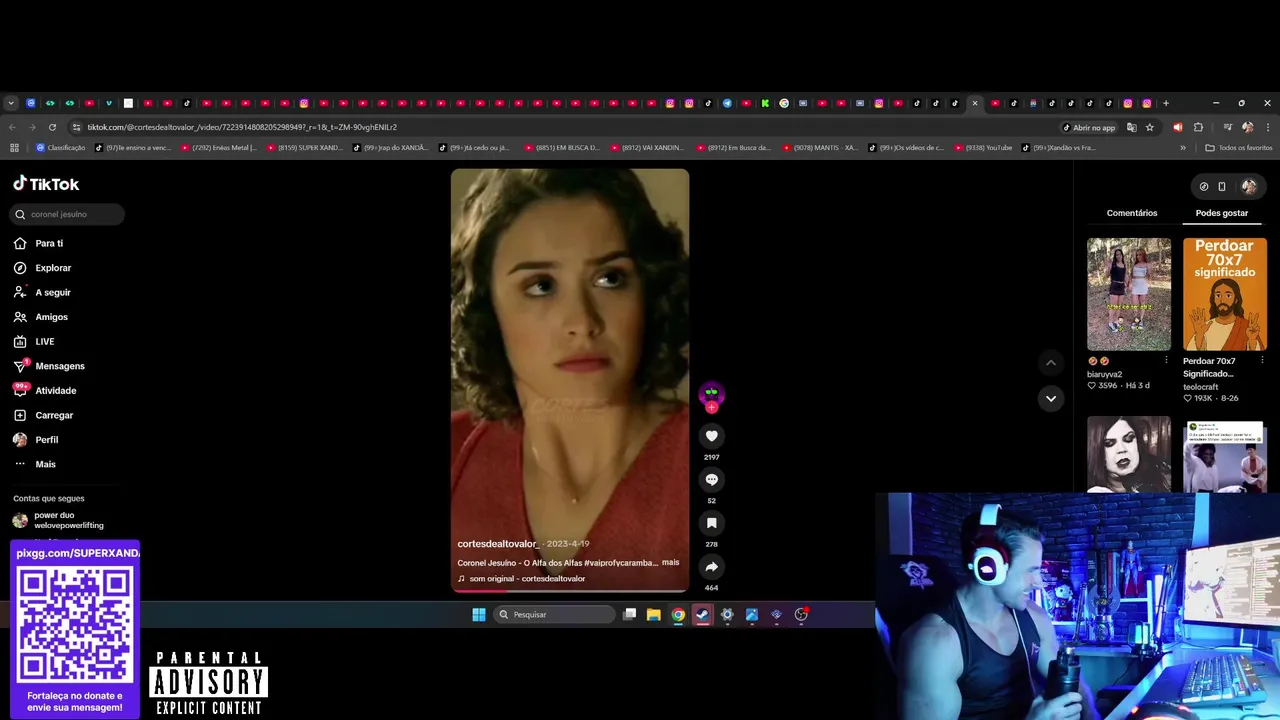Open the Task View taskbar icon
Image resolution: width=1280 pixels, height=720 pixels.
(629, 615)
